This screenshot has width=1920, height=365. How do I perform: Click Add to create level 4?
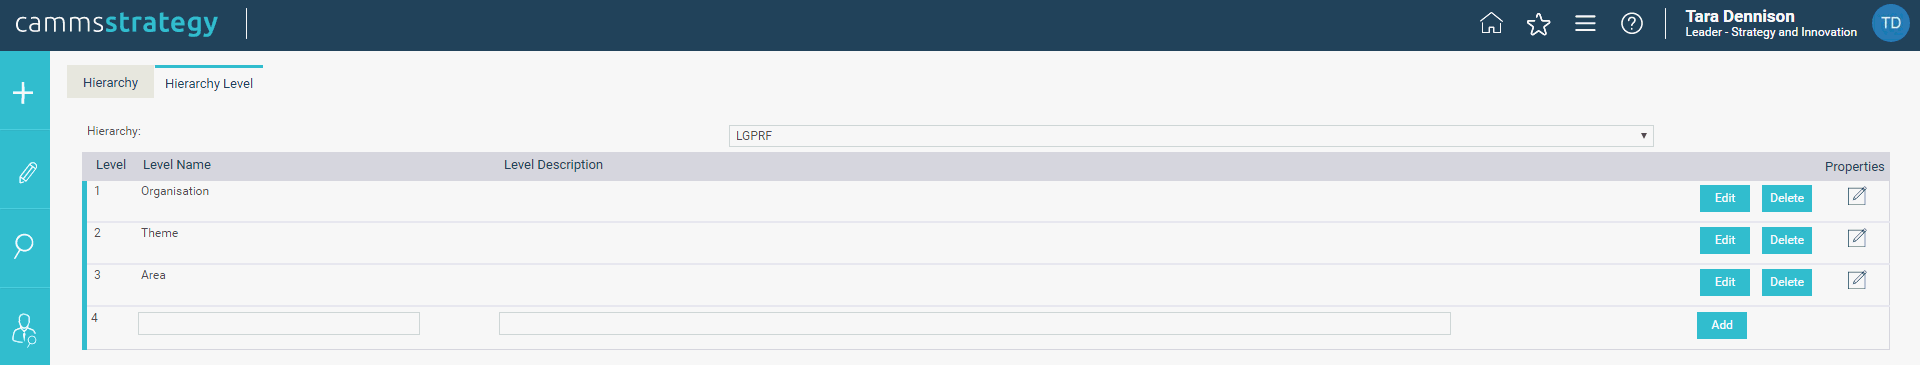[x=1722, y=325]
